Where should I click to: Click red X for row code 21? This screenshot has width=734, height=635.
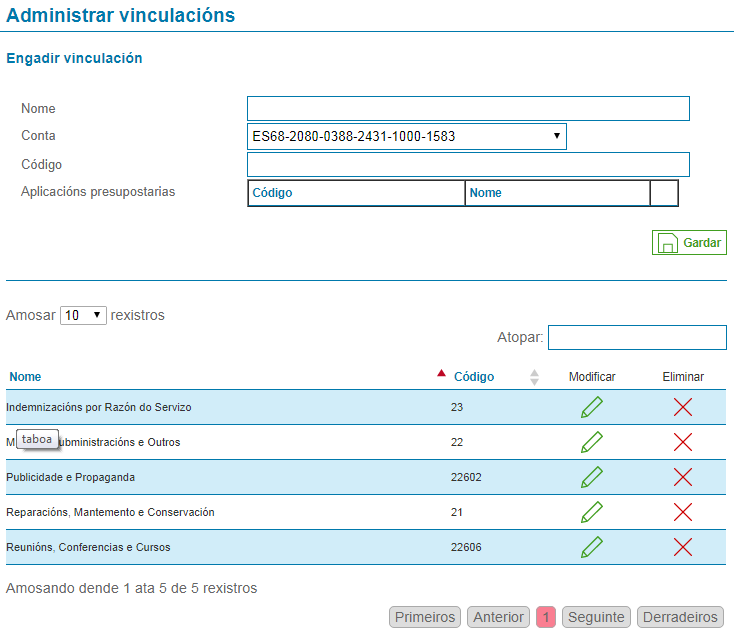point(683,512)
